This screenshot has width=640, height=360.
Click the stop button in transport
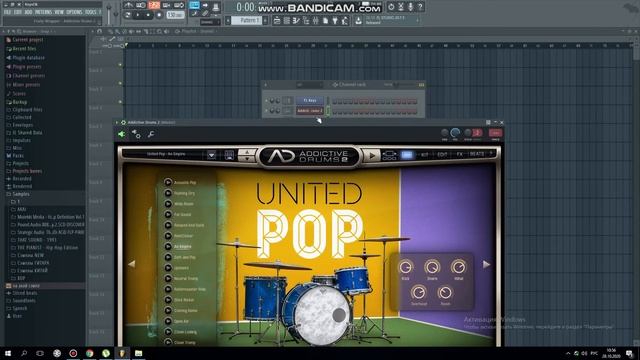pyautogui.click(x=148, y=15)
